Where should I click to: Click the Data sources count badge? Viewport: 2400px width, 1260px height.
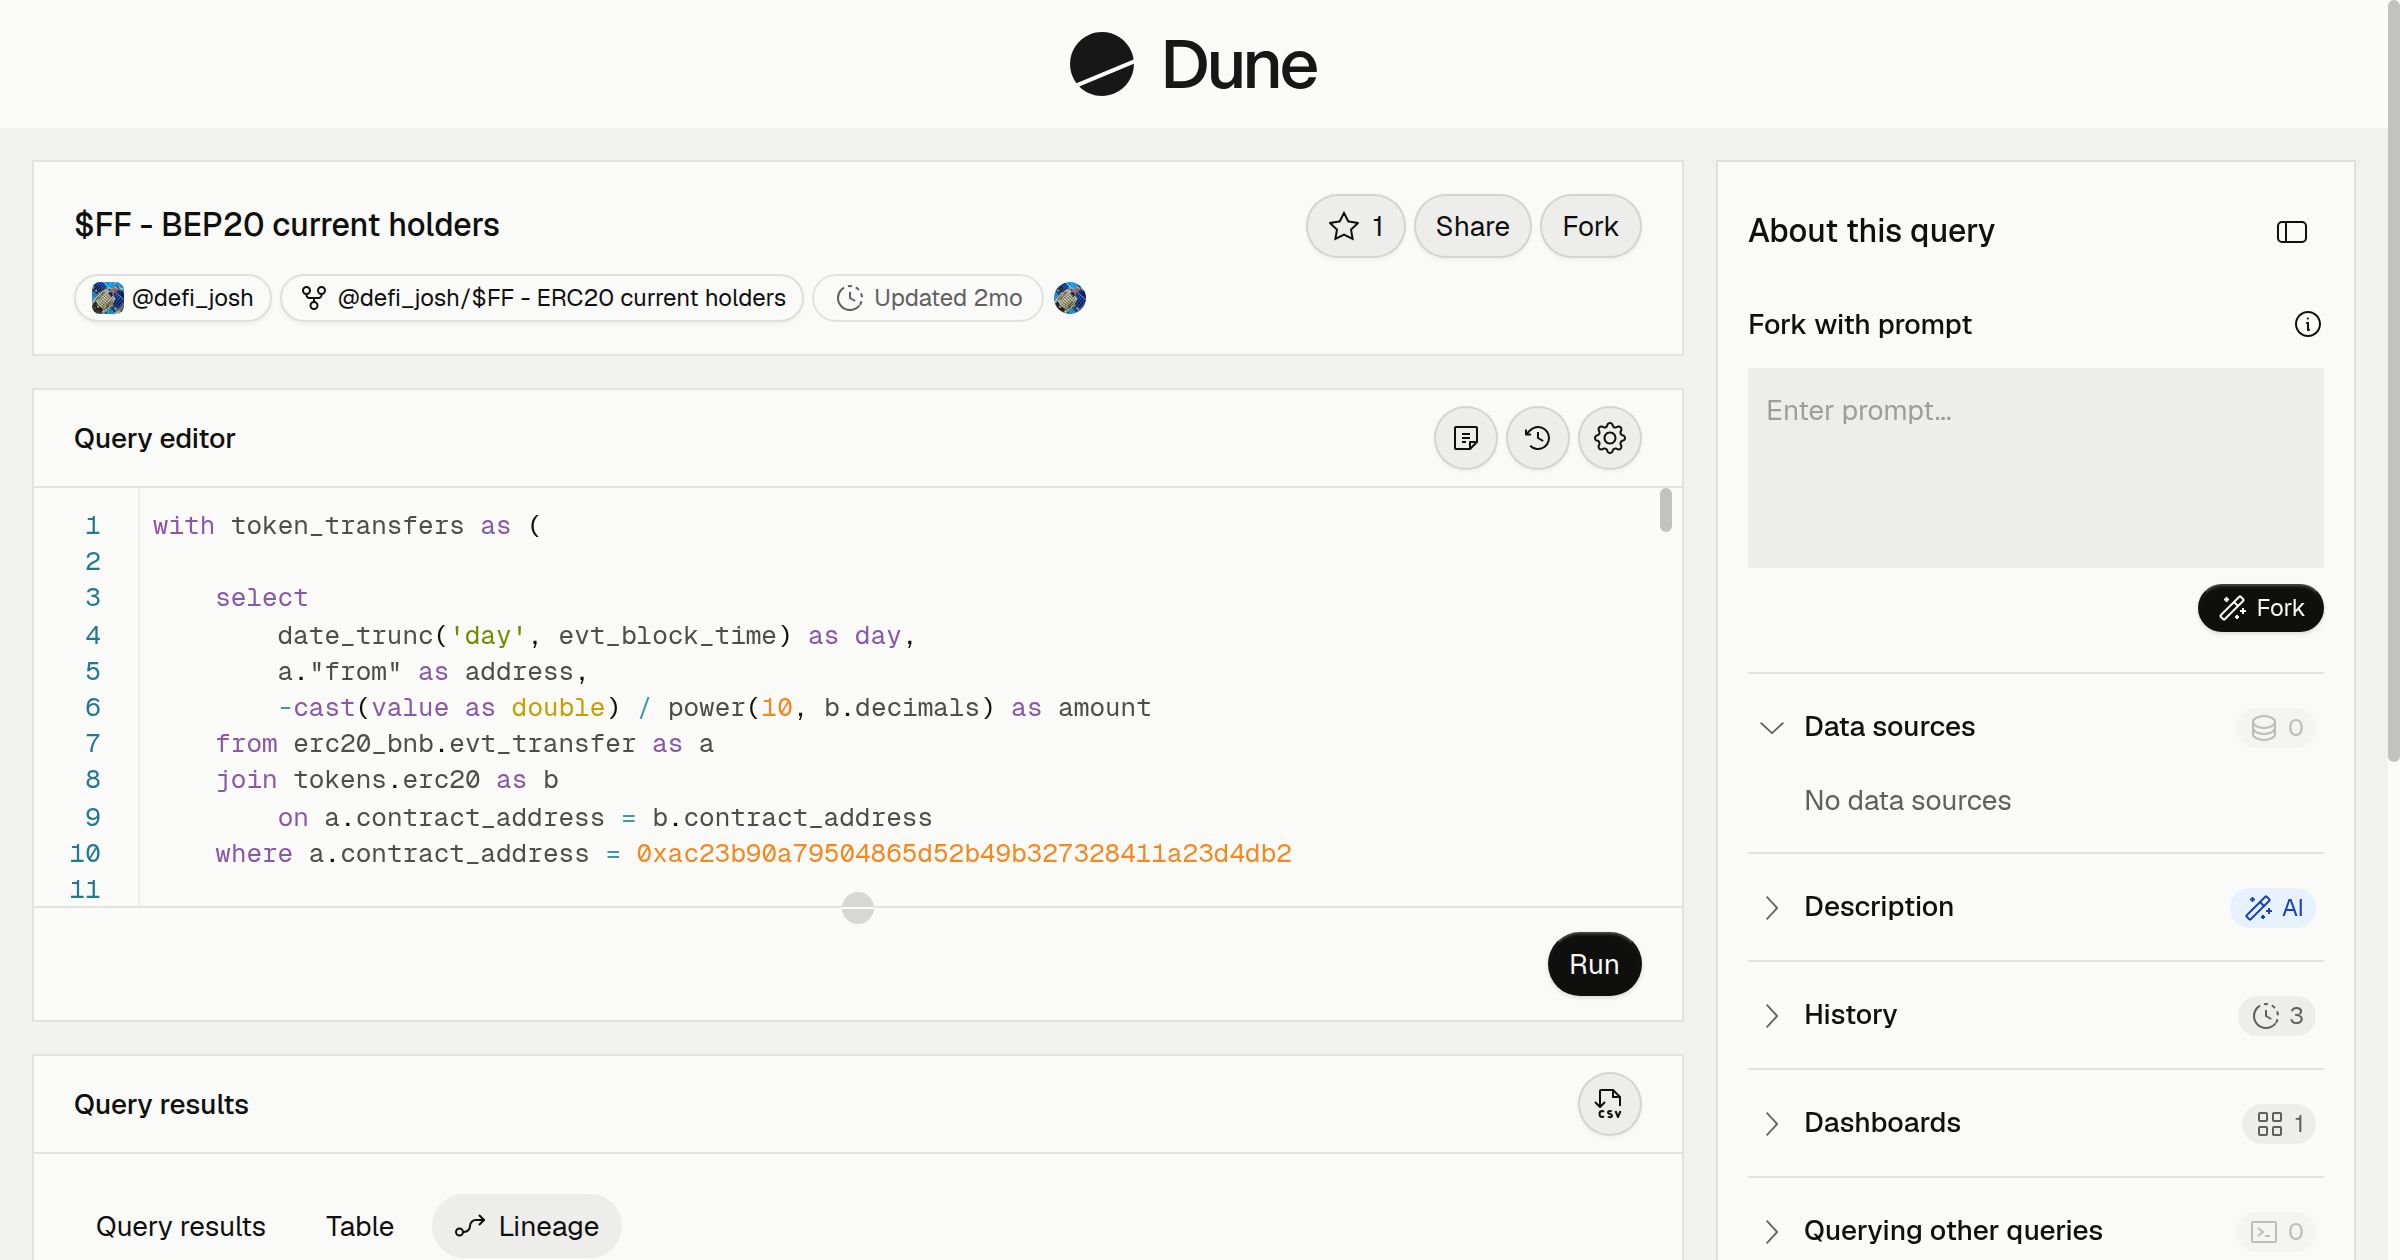[2276, 727]
